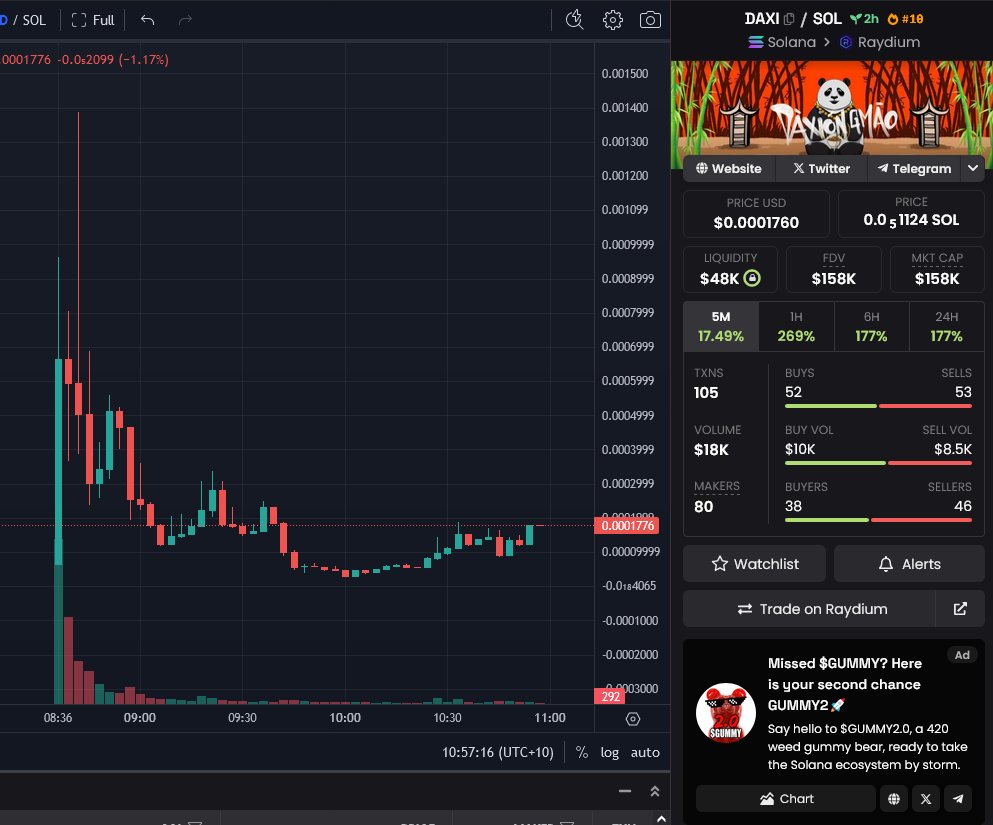
Task: Open Alerts for DAXI
Action: [x=909, y=564]
